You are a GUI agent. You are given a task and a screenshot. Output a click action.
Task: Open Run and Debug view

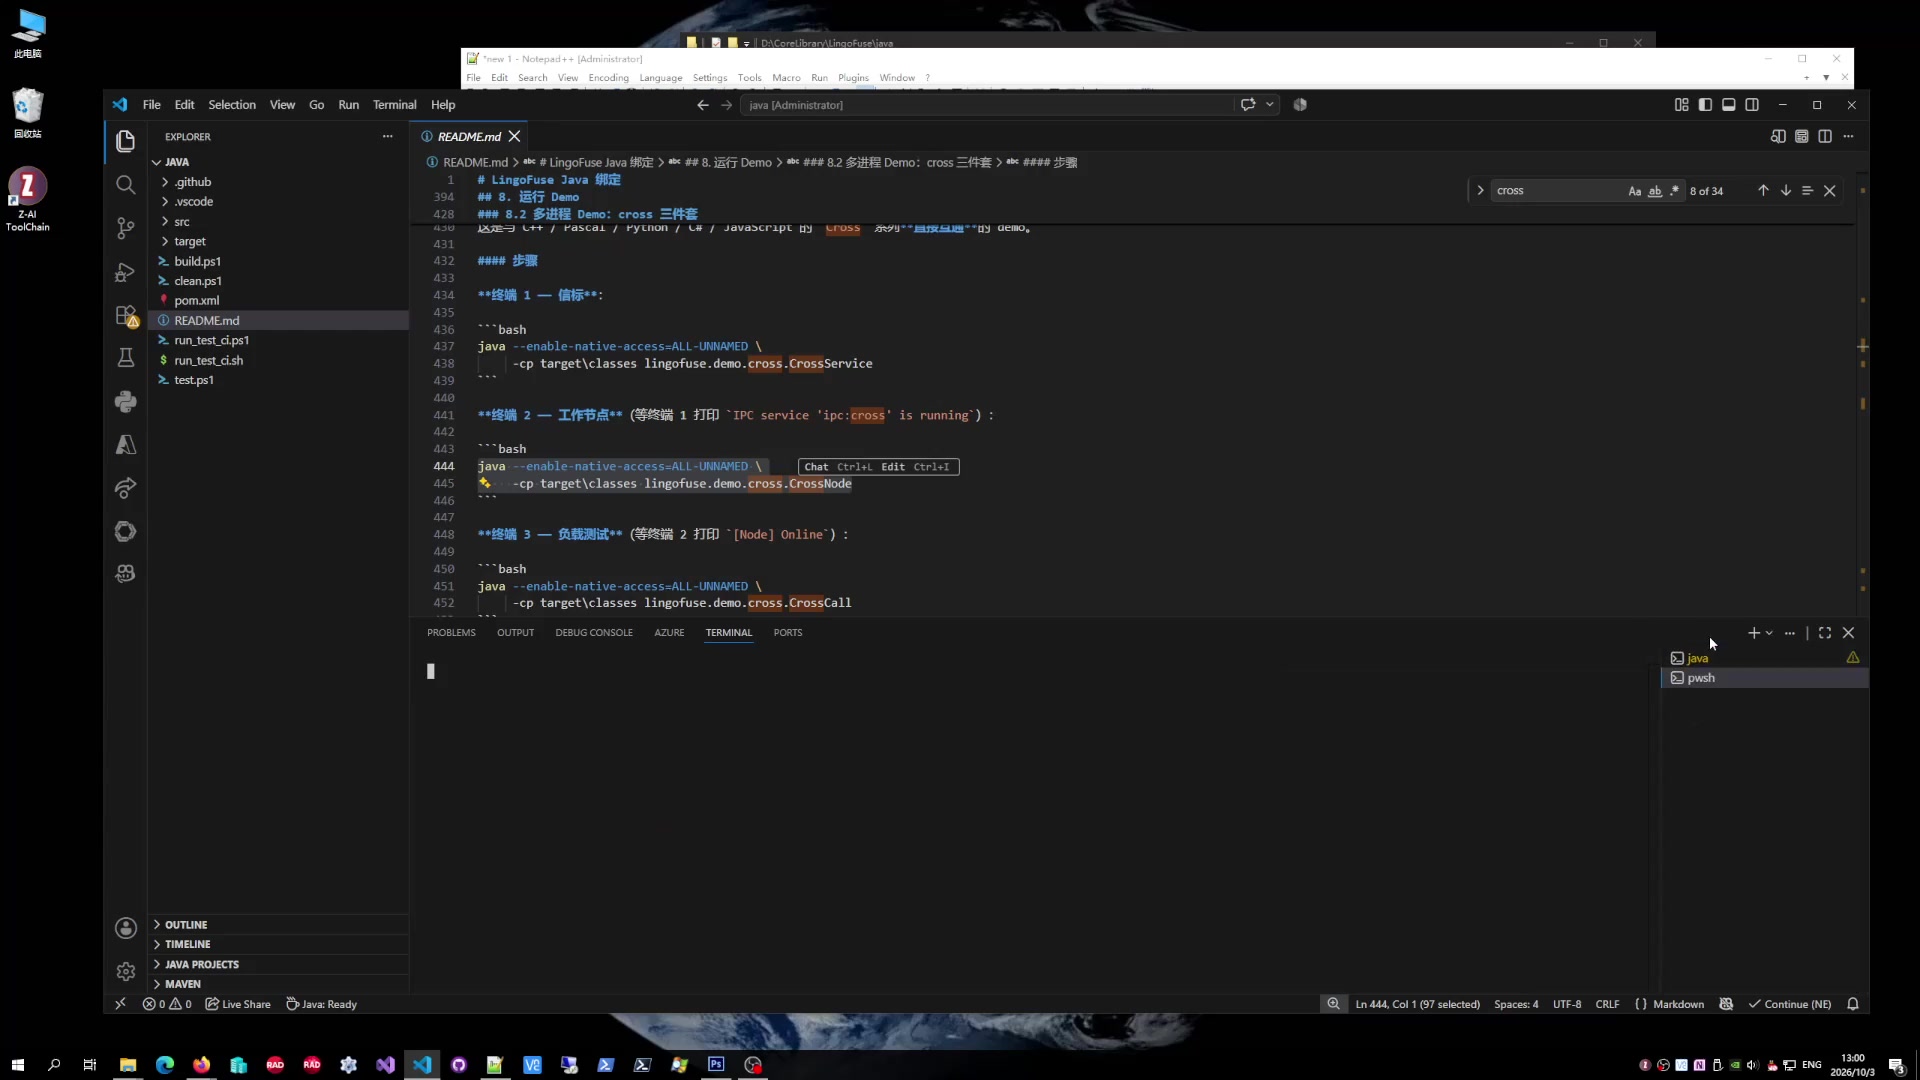[x=125, y=272]
